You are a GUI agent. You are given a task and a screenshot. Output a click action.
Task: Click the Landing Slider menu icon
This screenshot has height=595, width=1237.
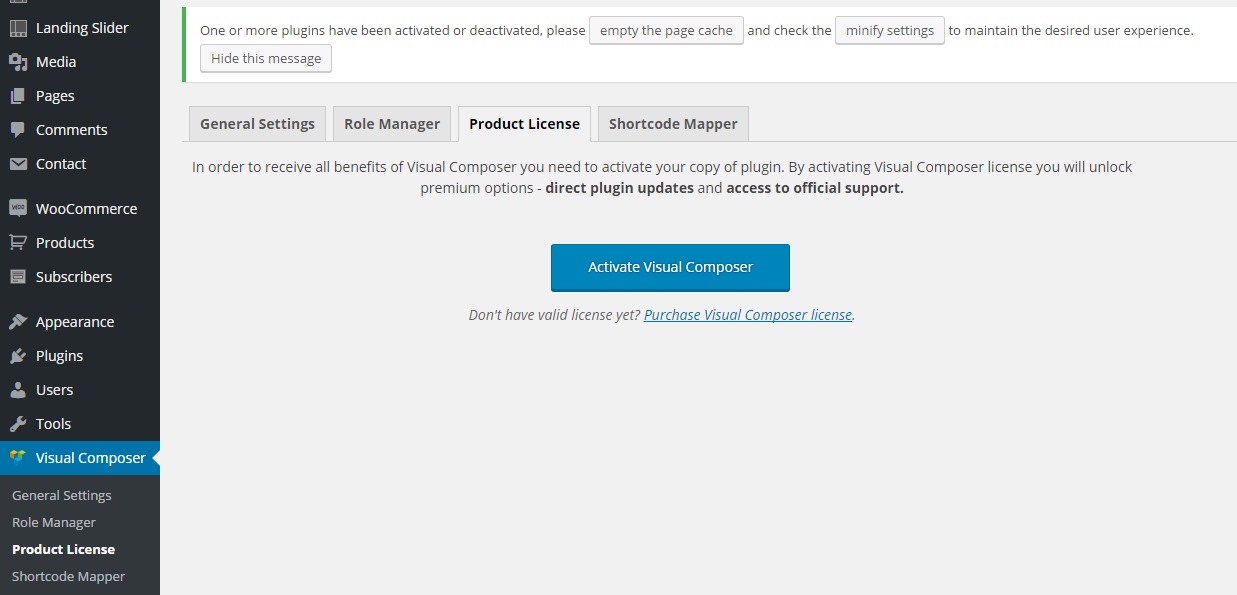pyautogui.click(x=17, y=28)
